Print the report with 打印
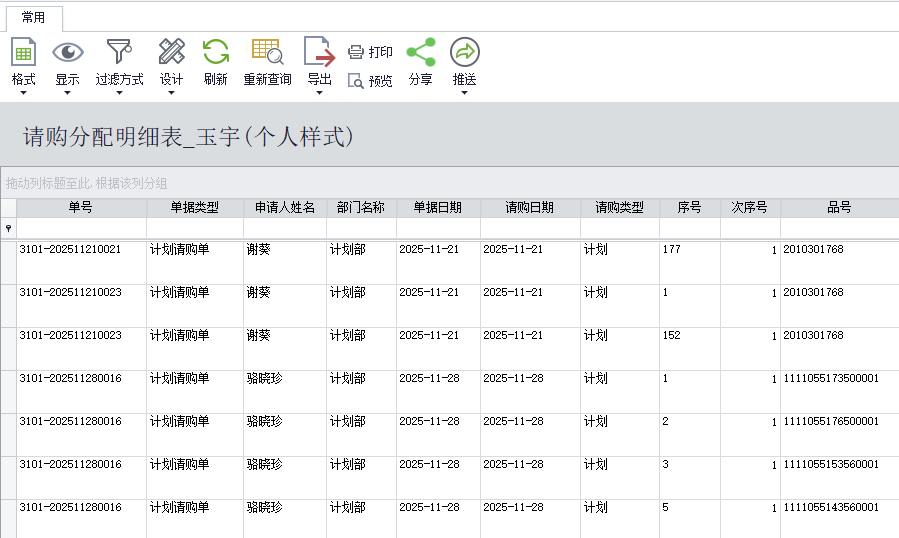The width and height of the screenshot is (899, 538). [x=370, y=52]
